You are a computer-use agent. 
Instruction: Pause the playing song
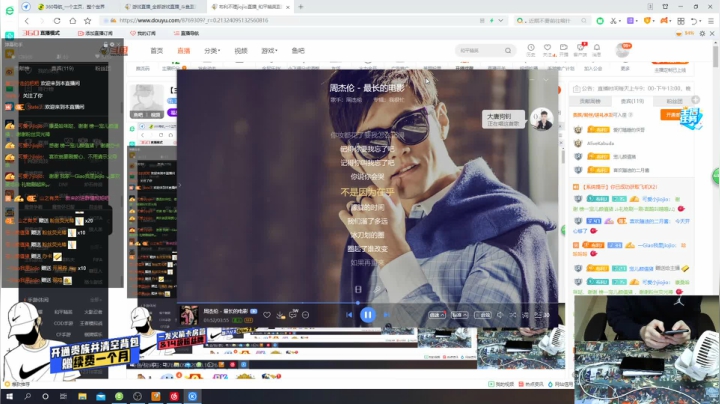[368, 315]
